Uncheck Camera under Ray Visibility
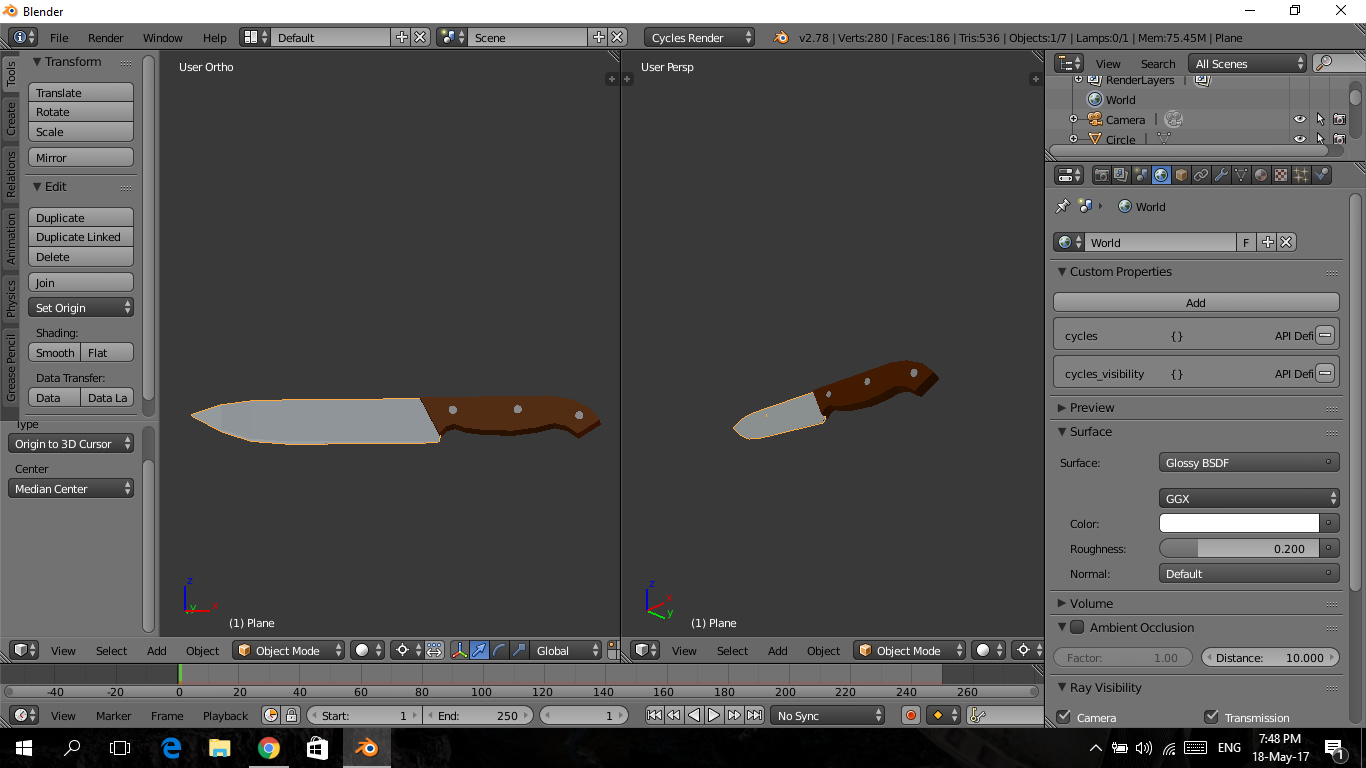 tap(1064, 717)
